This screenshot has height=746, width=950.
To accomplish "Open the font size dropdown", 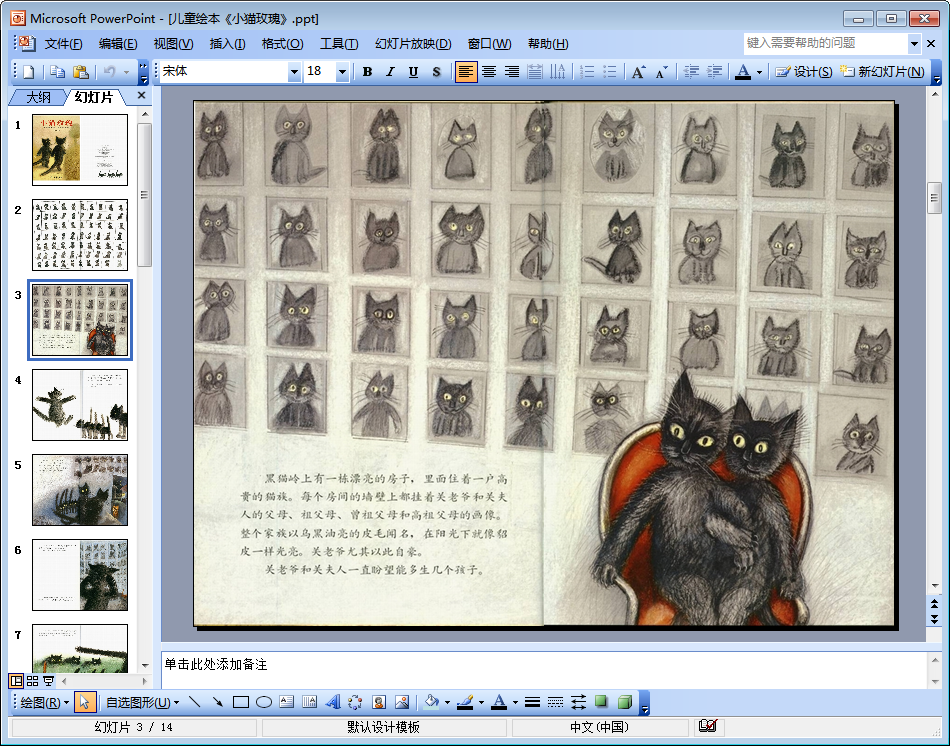I will click(342, 72).
